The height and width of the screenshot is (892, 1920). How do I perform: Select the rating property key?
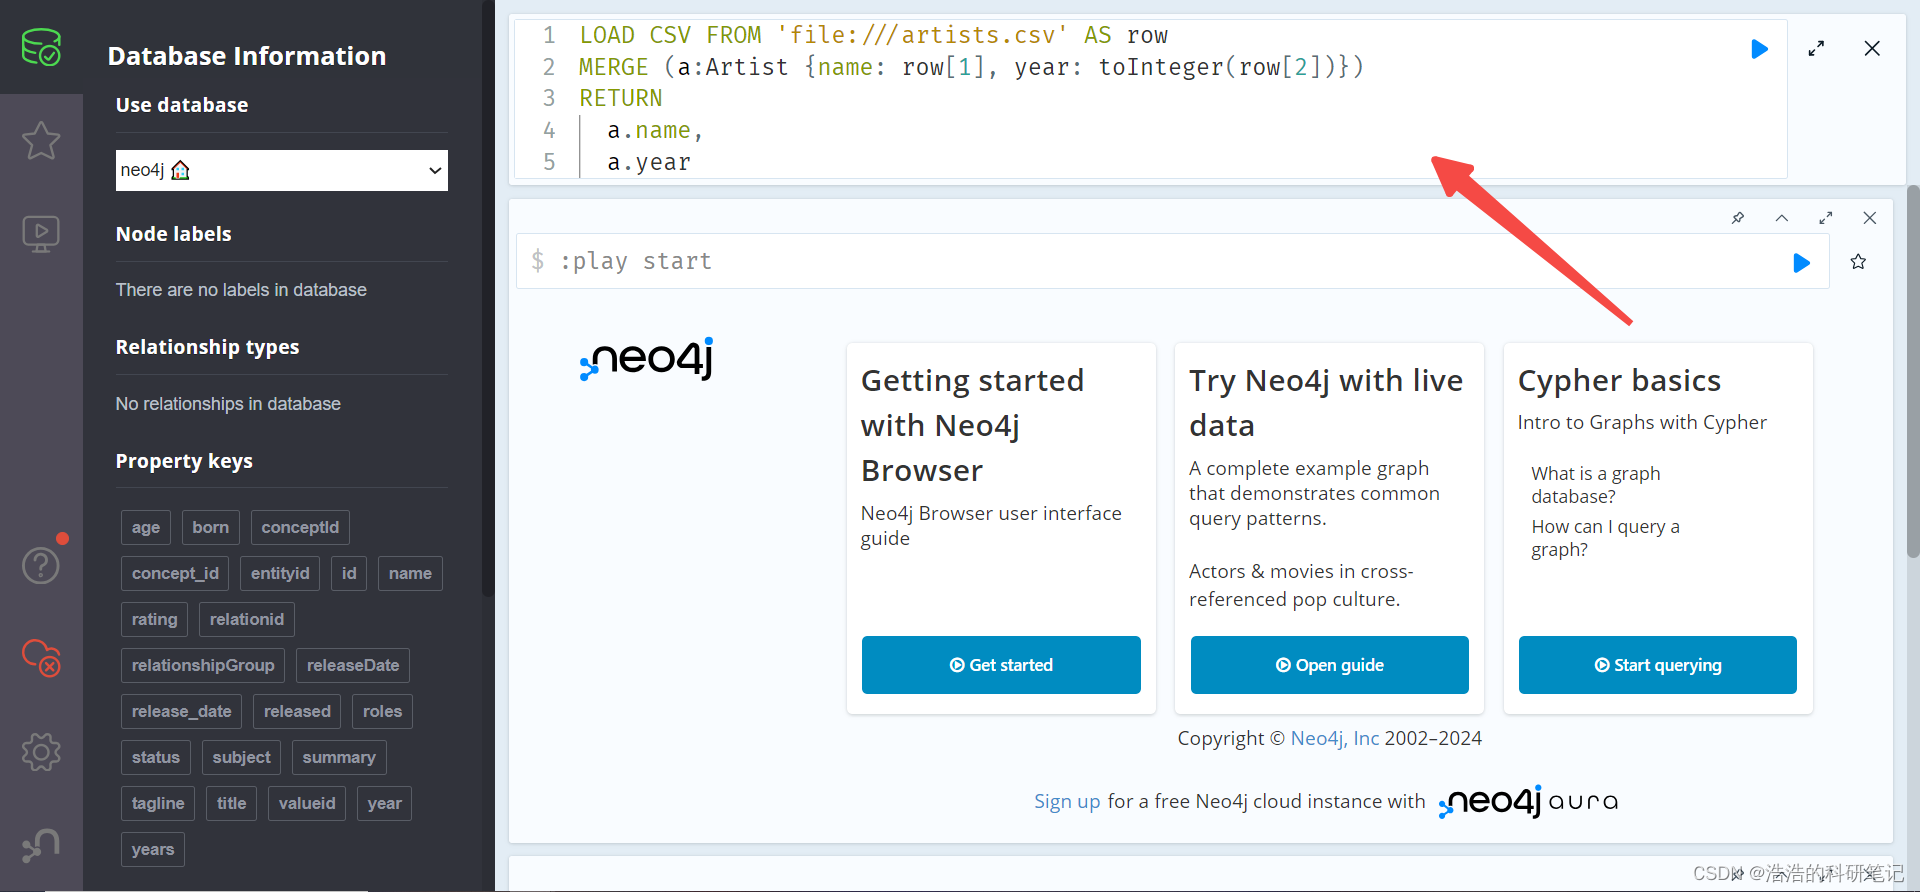coord(154,619)
